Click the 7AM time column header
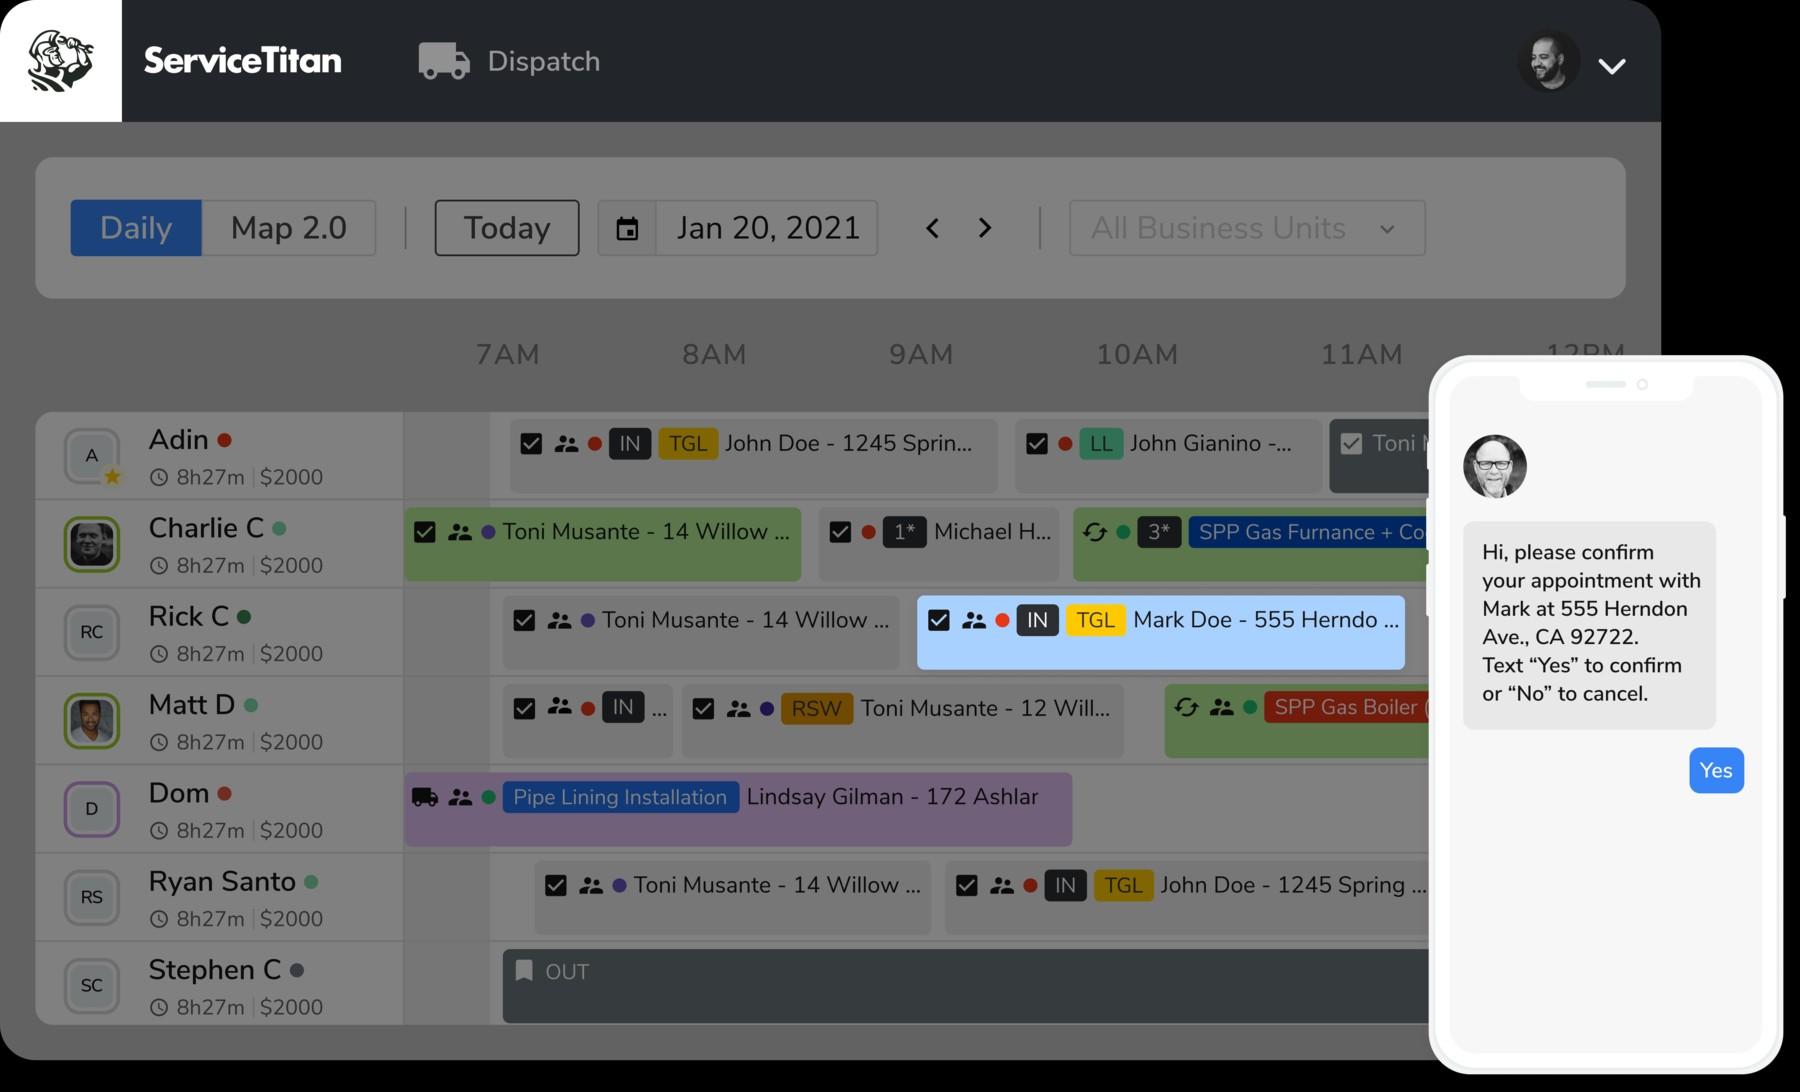The image size is (1800, 1092). 508,354
